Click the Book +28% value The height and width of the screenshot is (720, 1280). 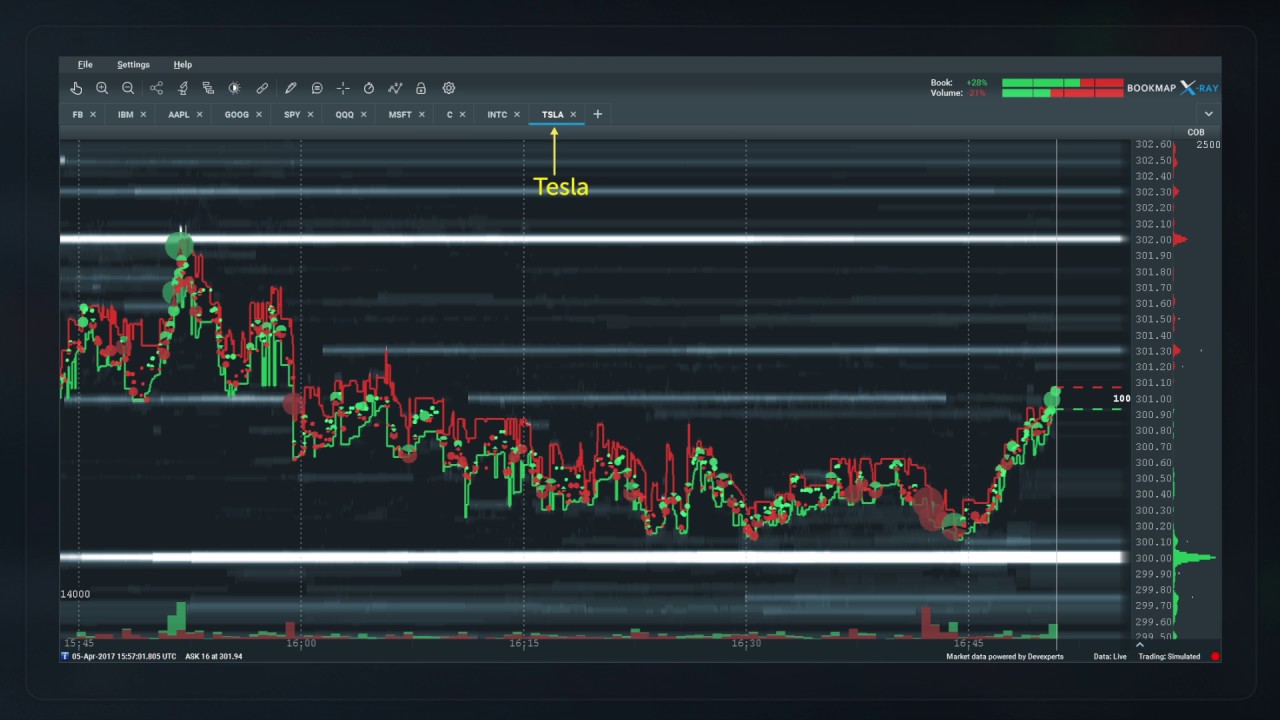977,83
